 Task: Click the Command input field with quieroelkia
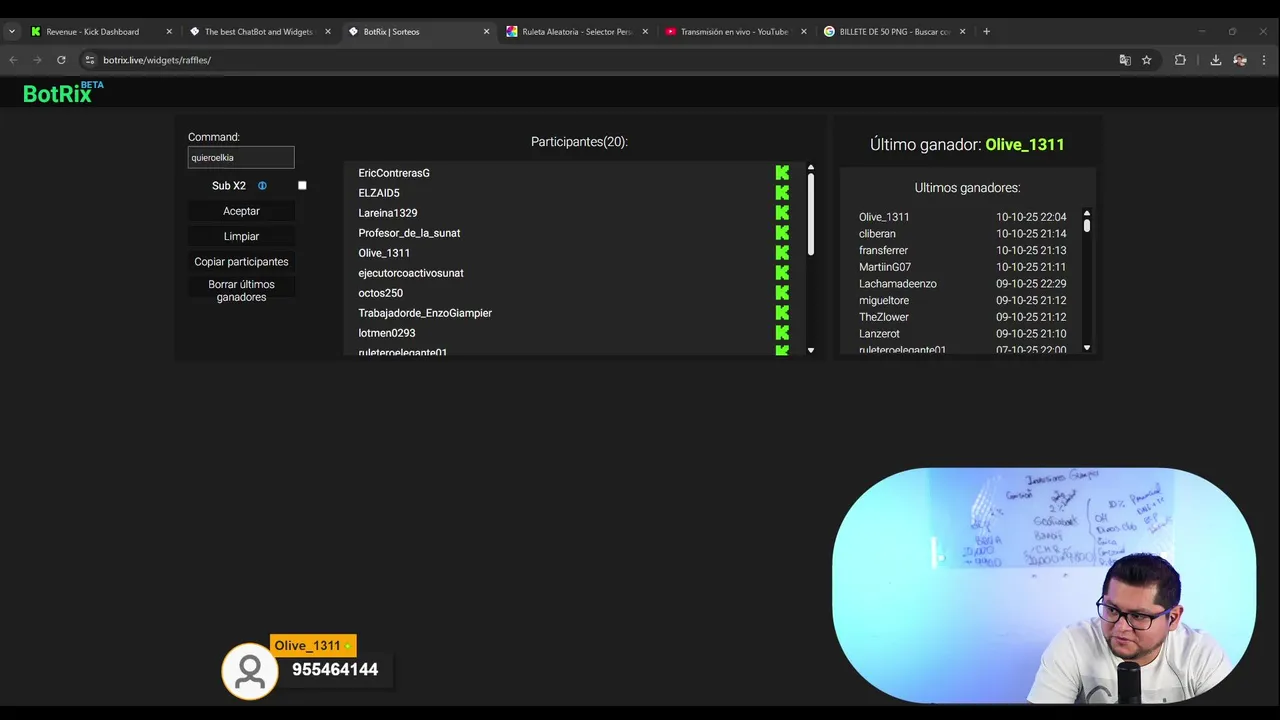pos(241,157)
